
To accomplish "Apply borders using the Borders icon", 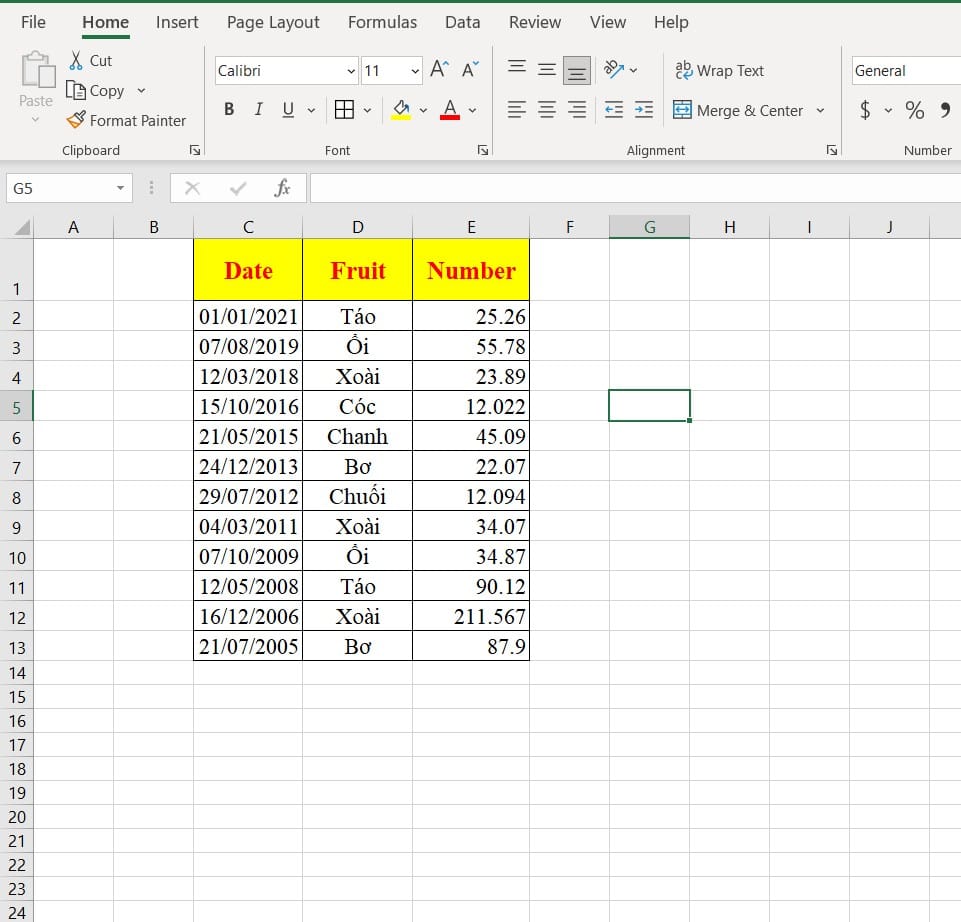I will pyautogui.click(x=344, y=110).
